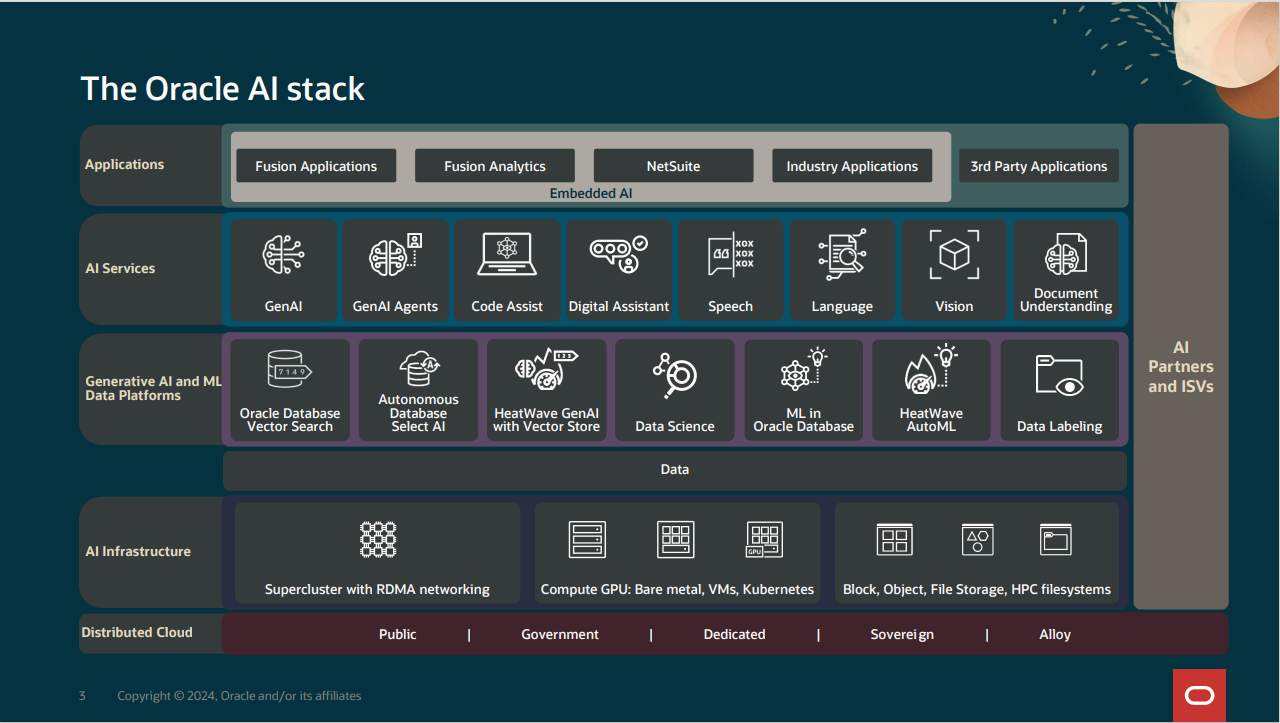Click the HeatWave AutoML flame icon
Image resolution: width=1280 pixels, height=723 pixels.
[x=931, y=368]
